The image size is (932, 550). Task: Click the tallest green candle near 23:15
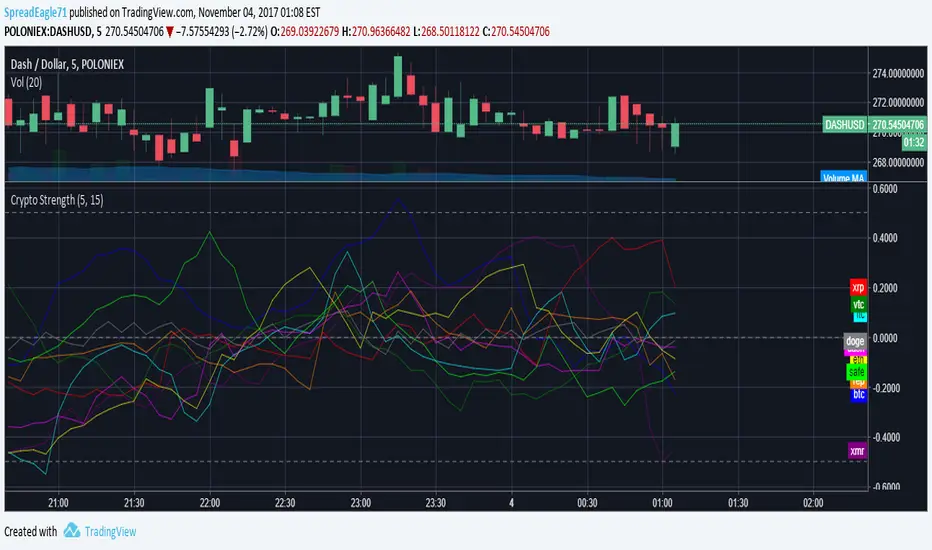(398, 77)
